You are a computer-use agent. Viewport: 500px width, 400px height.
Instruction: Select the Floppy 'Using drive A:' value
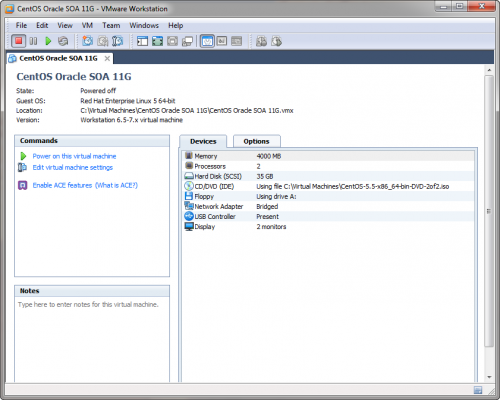(276, 196)
